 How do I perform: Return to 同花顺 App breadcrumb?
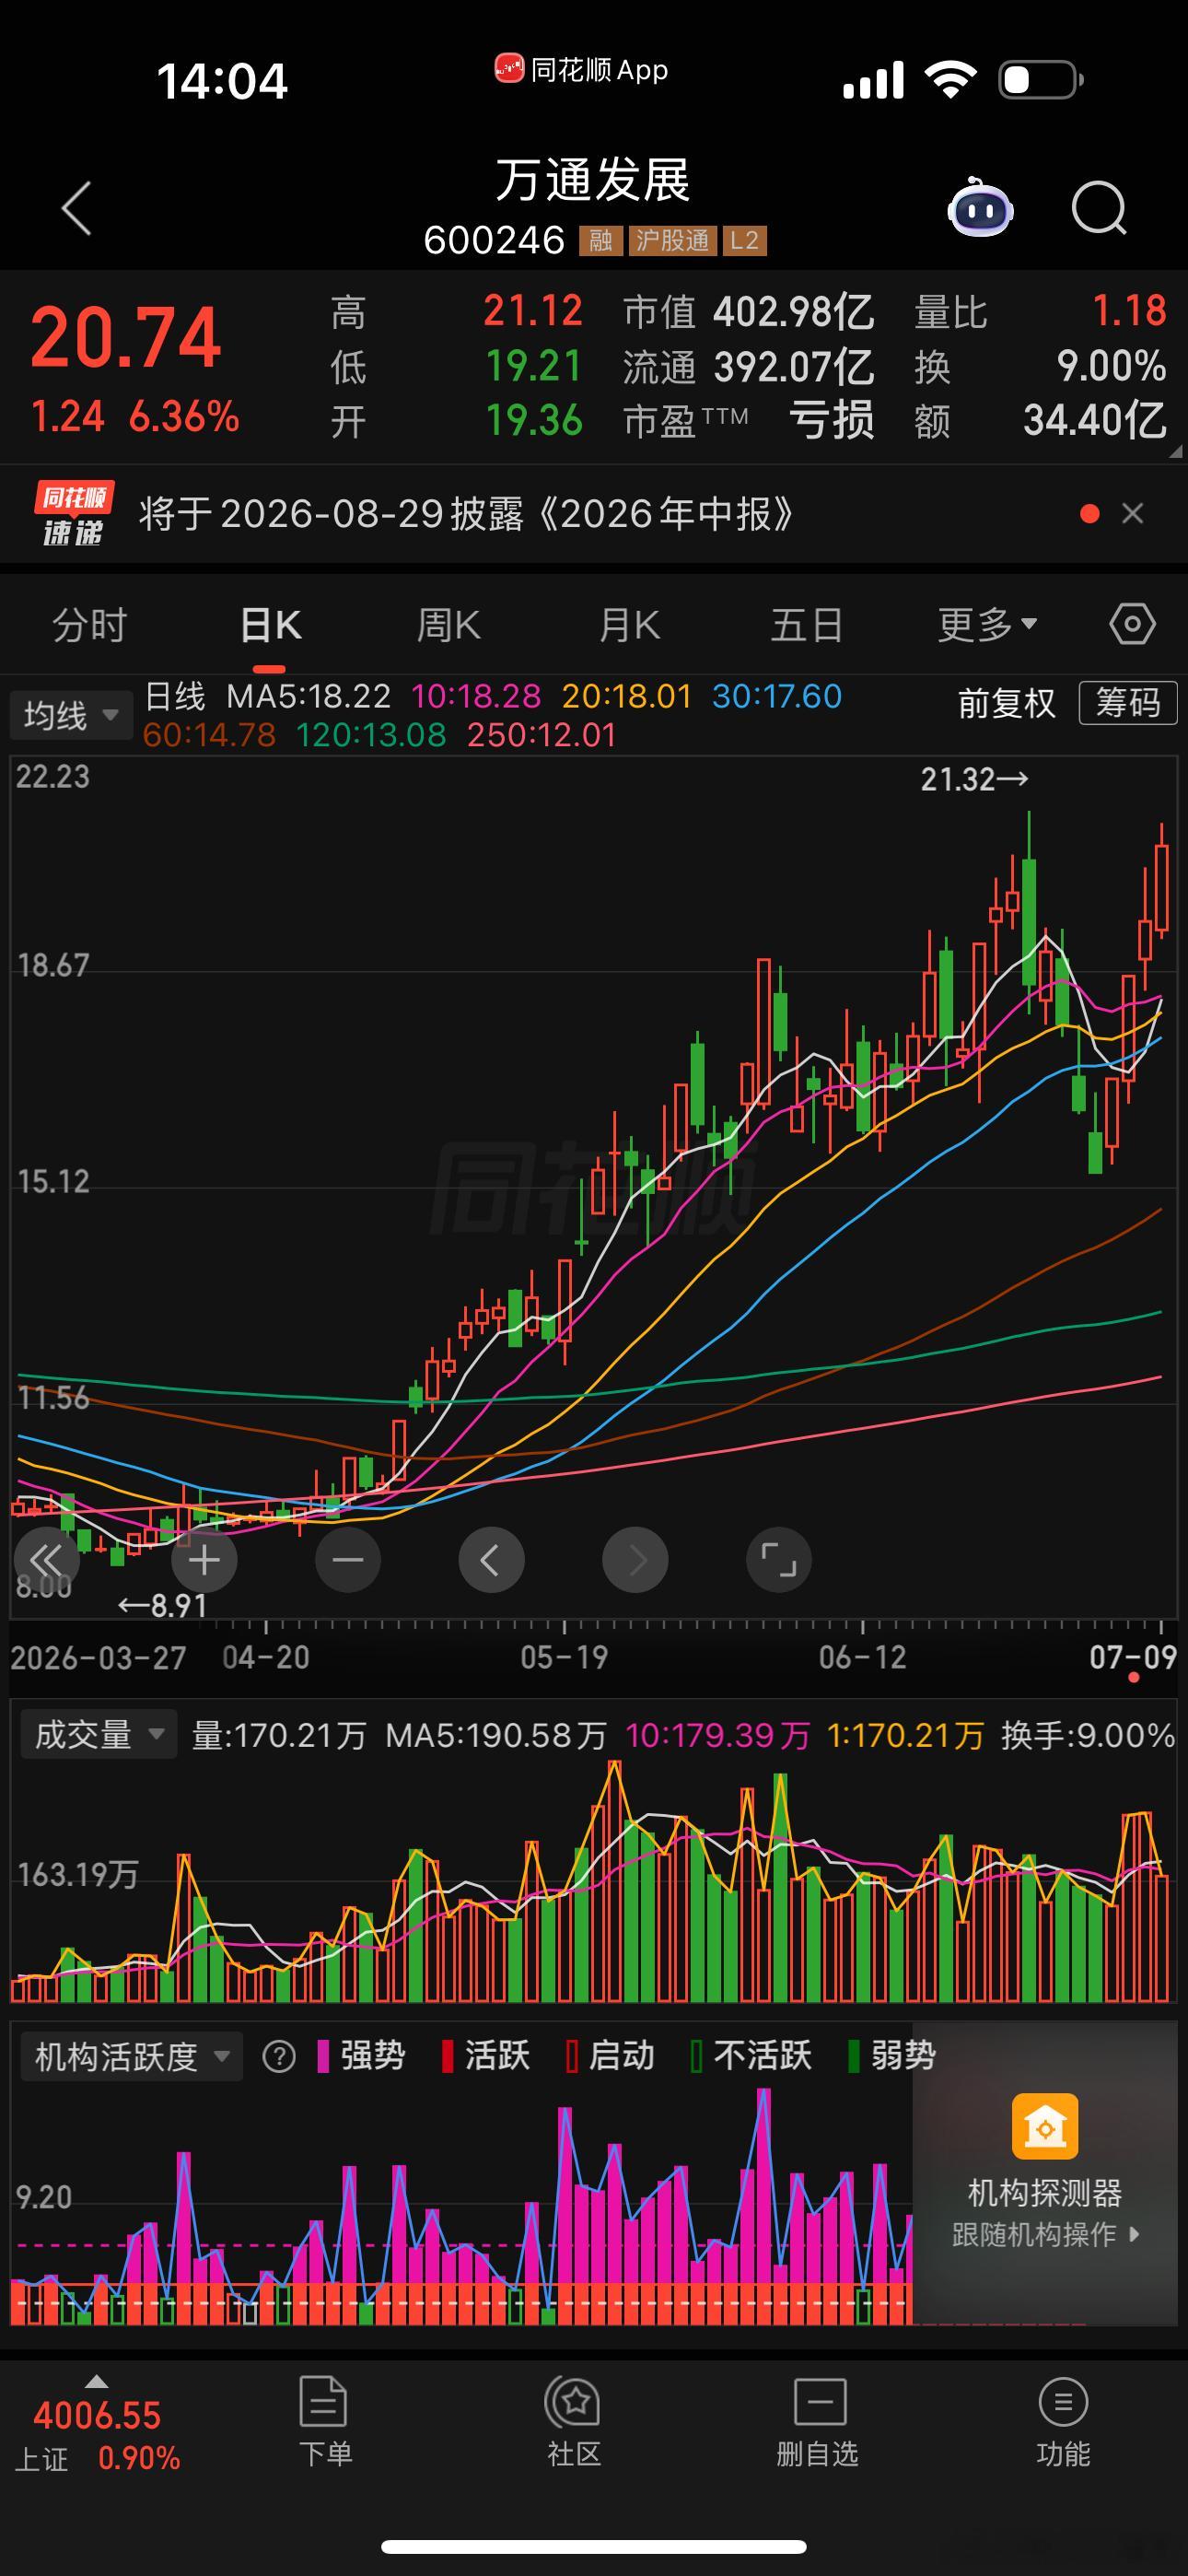tap(580, 70)
